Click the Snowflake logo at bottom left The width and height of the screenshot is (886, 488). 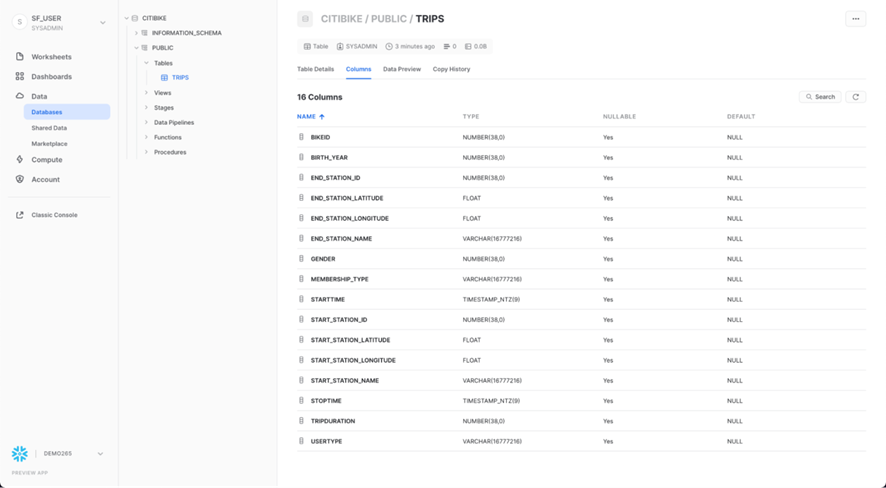[x=19, y=454]
